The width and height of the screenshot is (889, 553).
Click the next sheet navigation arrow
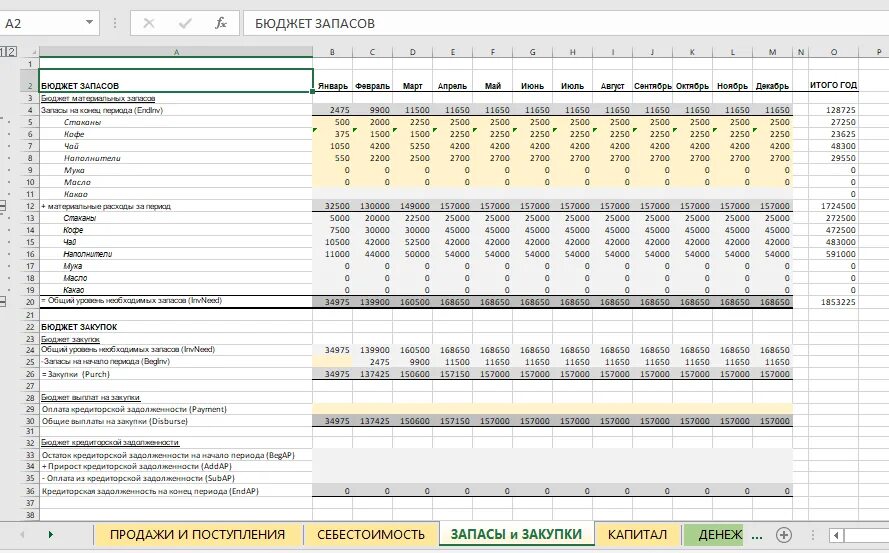pyautogui.click(x=50, y=534)
